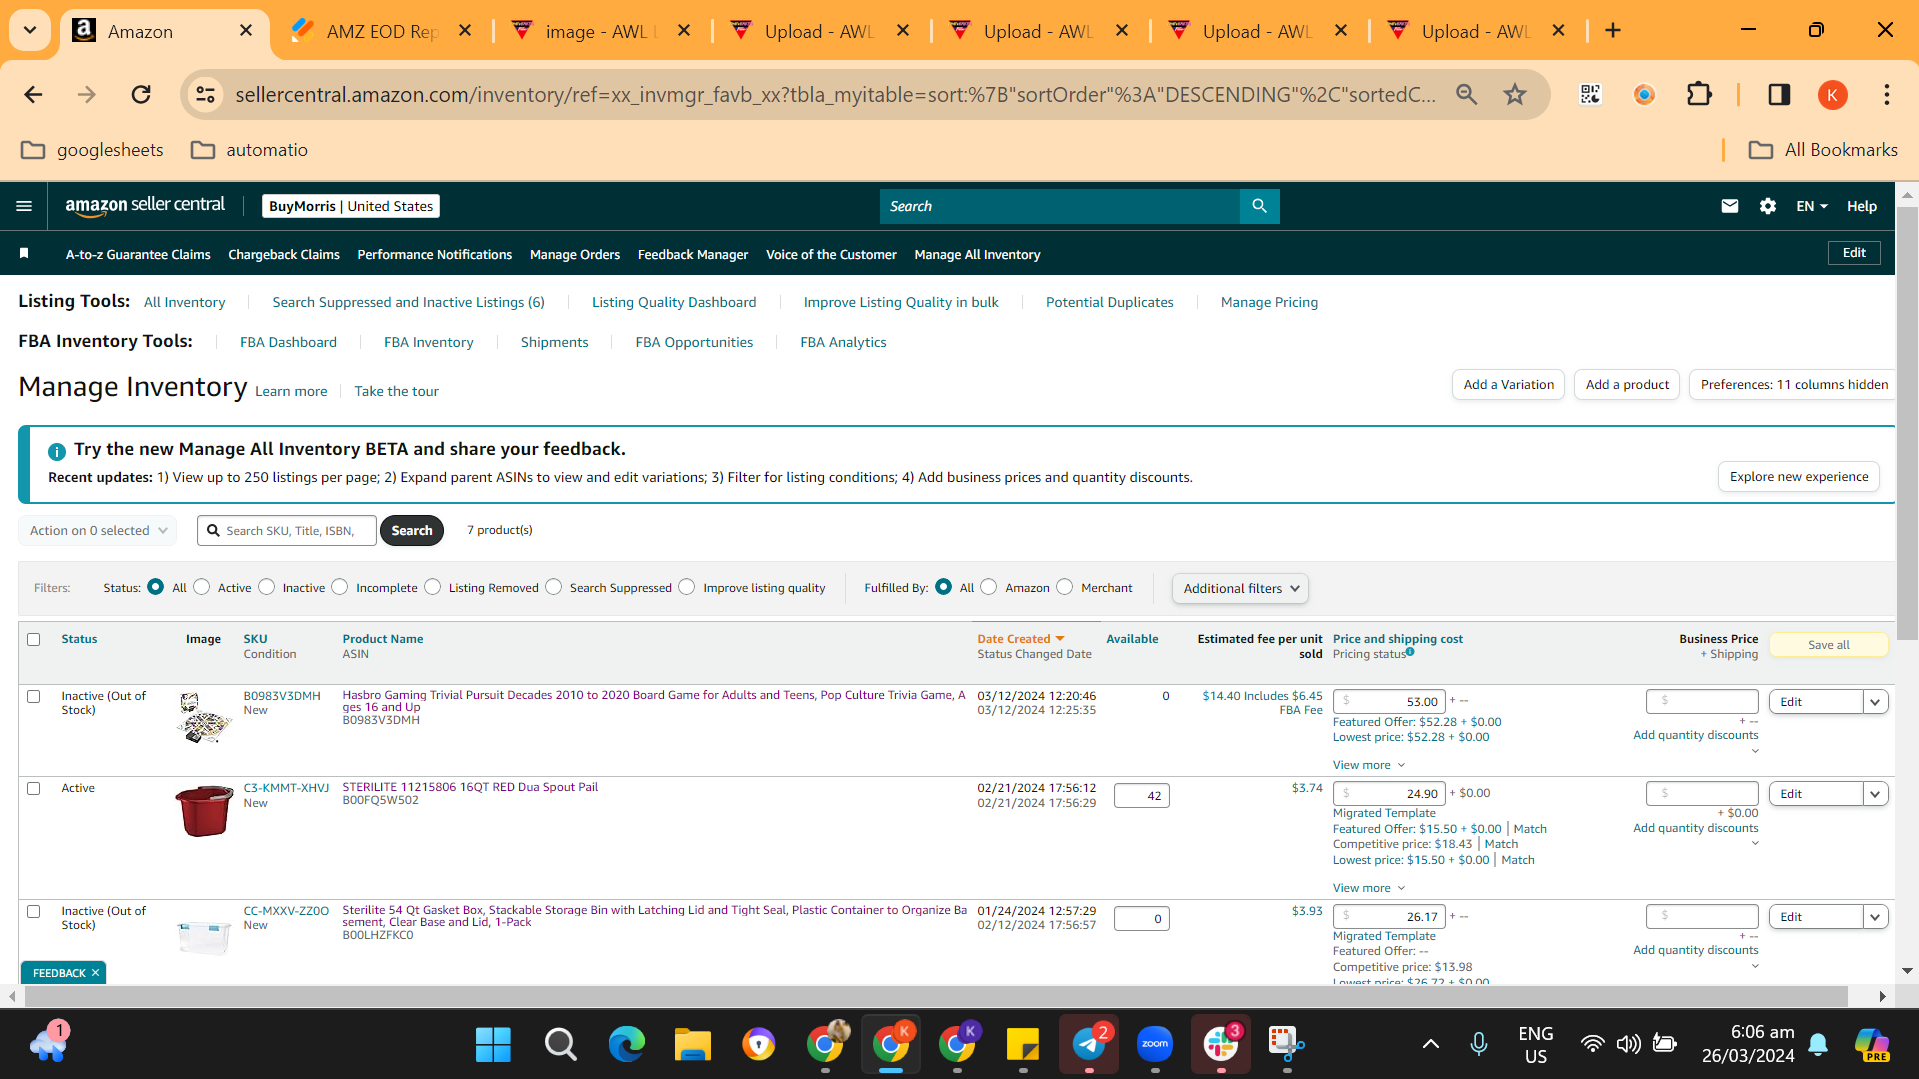Select the Inactive status filter radio
Image resolution: width=1919 pixels, height=1079 pixels.
point(267,588)
